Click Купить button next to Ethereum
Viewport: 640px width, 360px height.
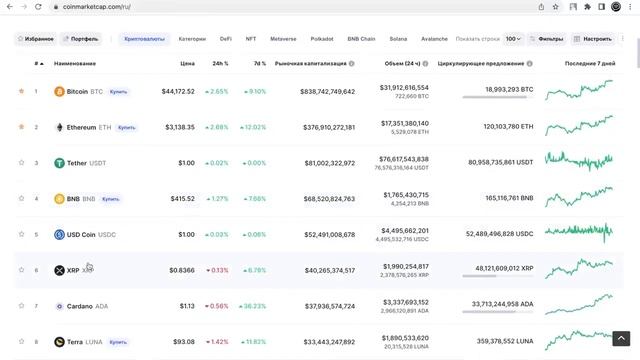(127, 127)
